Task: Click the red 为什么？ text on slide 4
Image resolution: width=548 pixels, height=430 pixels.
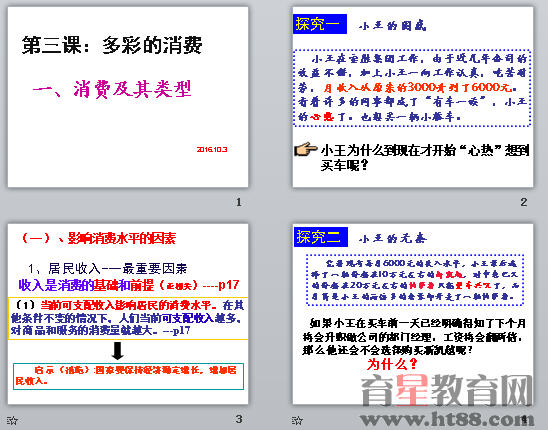Action: point(392,364)
